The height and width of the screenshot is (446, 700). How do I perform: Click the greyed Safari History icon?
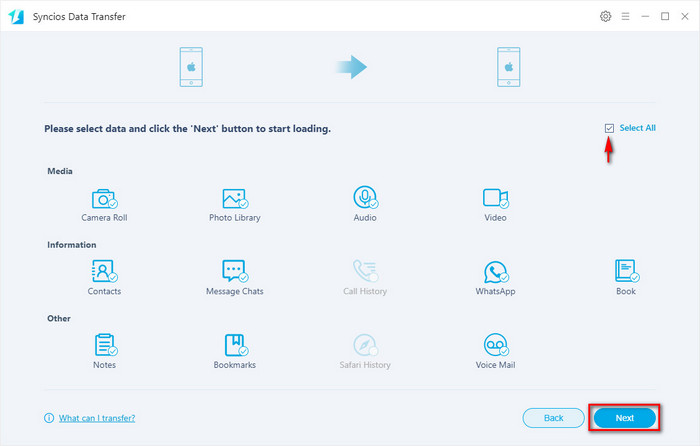366,345
